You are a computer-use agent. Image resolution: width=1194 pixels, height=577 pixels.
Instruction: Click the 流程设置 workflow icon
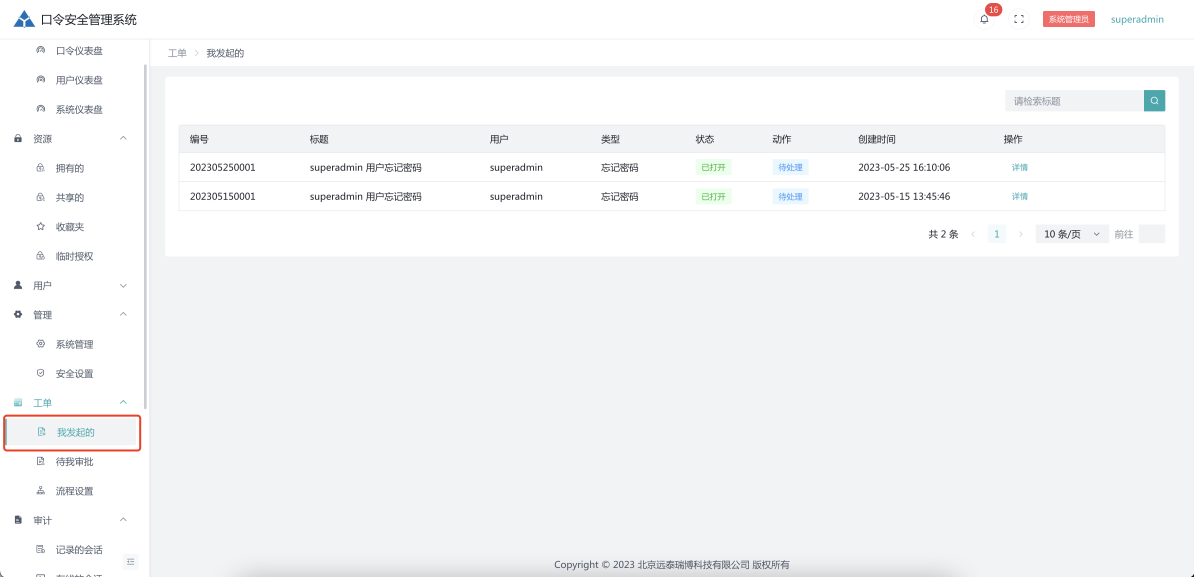40,491
